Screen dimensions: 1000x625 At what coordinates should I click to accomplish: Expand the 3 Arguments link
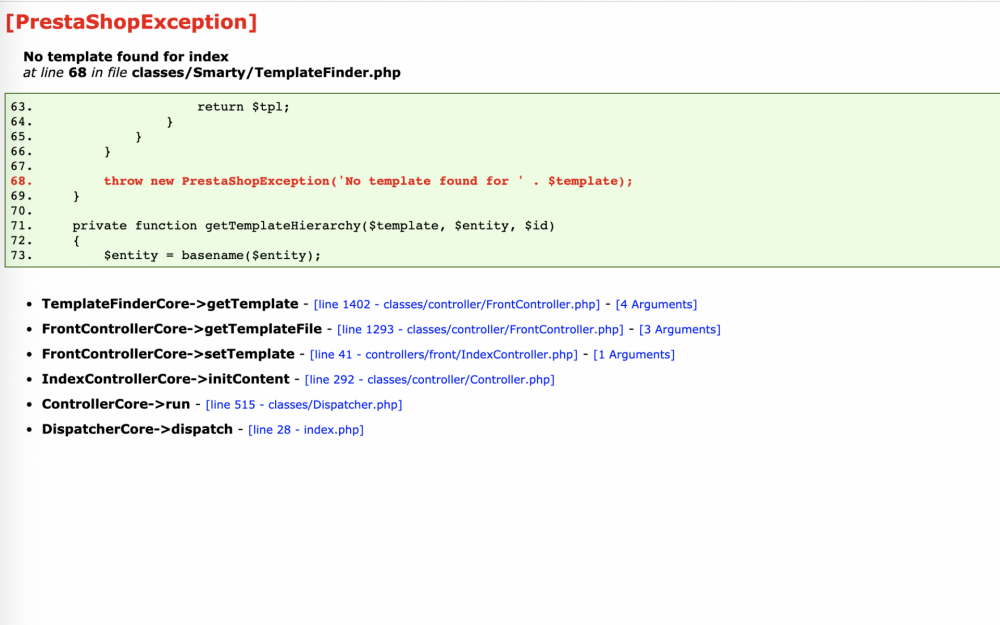click(680, 329)
